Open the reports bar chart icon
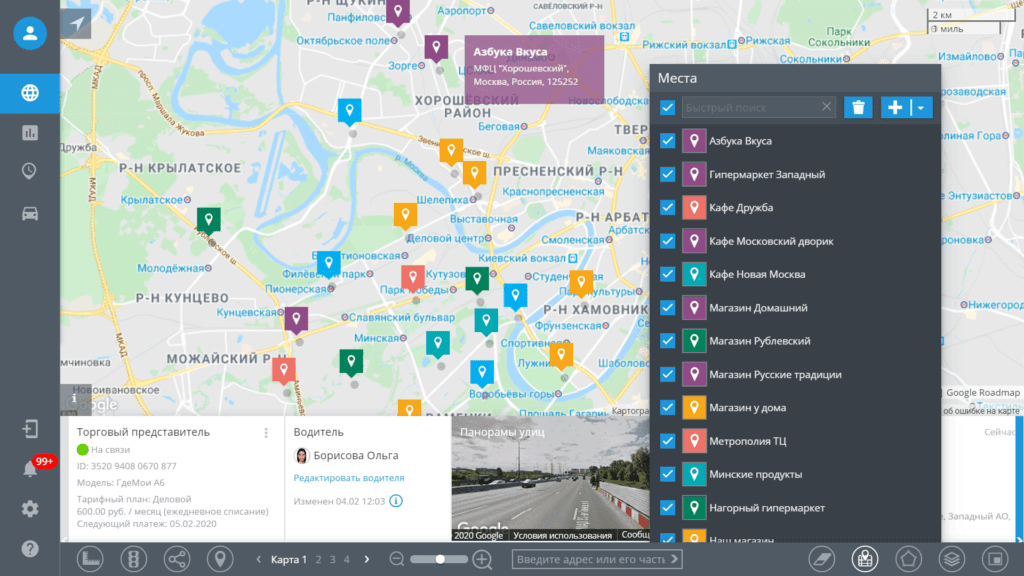The width and height of the screenshot is (1024, 576). pos(30,133)
